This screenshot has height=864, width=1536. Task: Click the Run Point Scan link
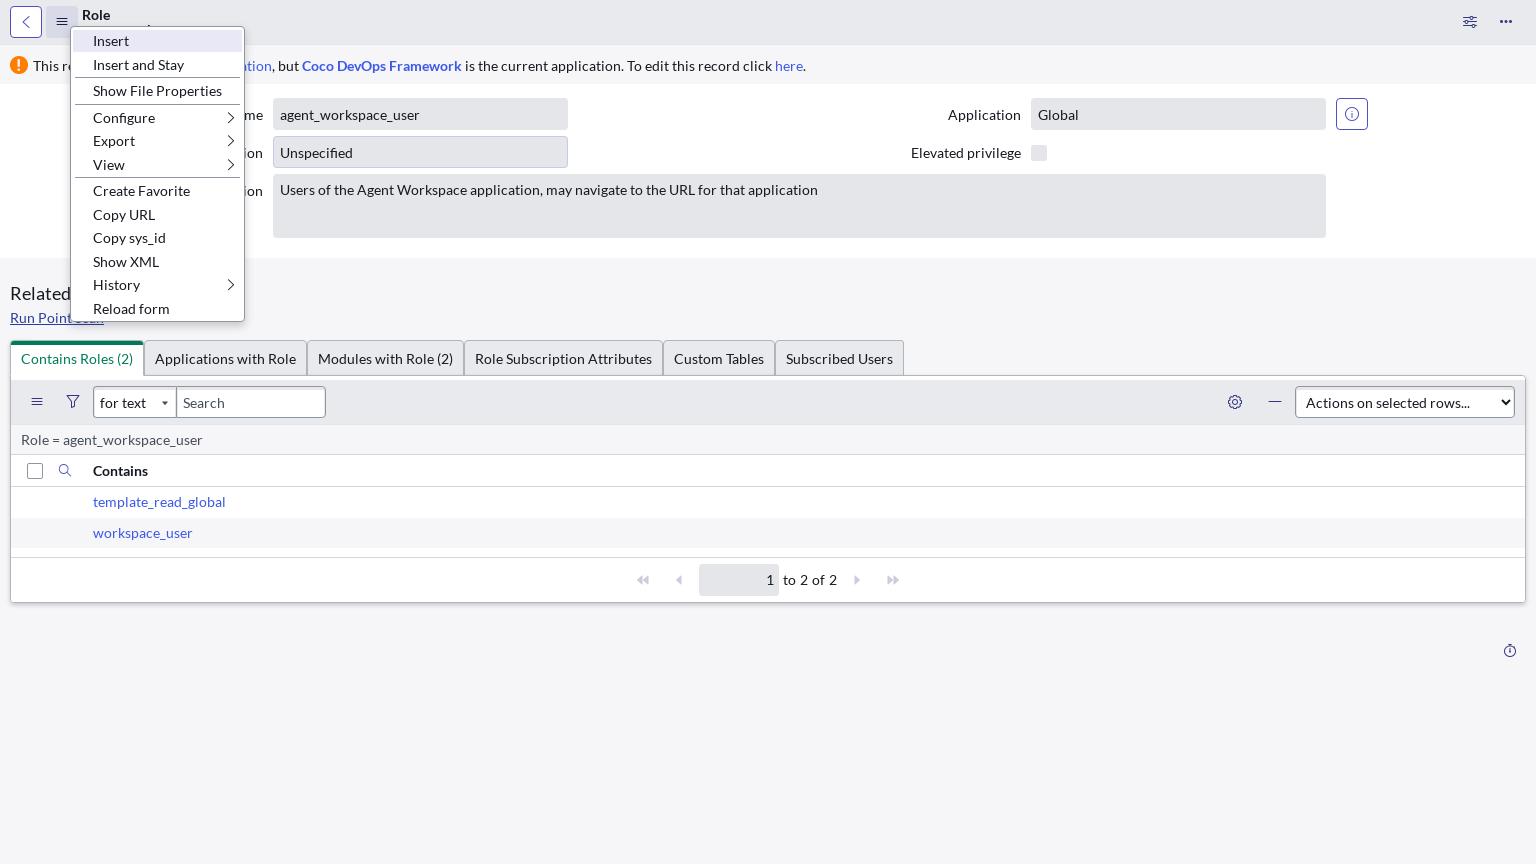coord(57,318)
